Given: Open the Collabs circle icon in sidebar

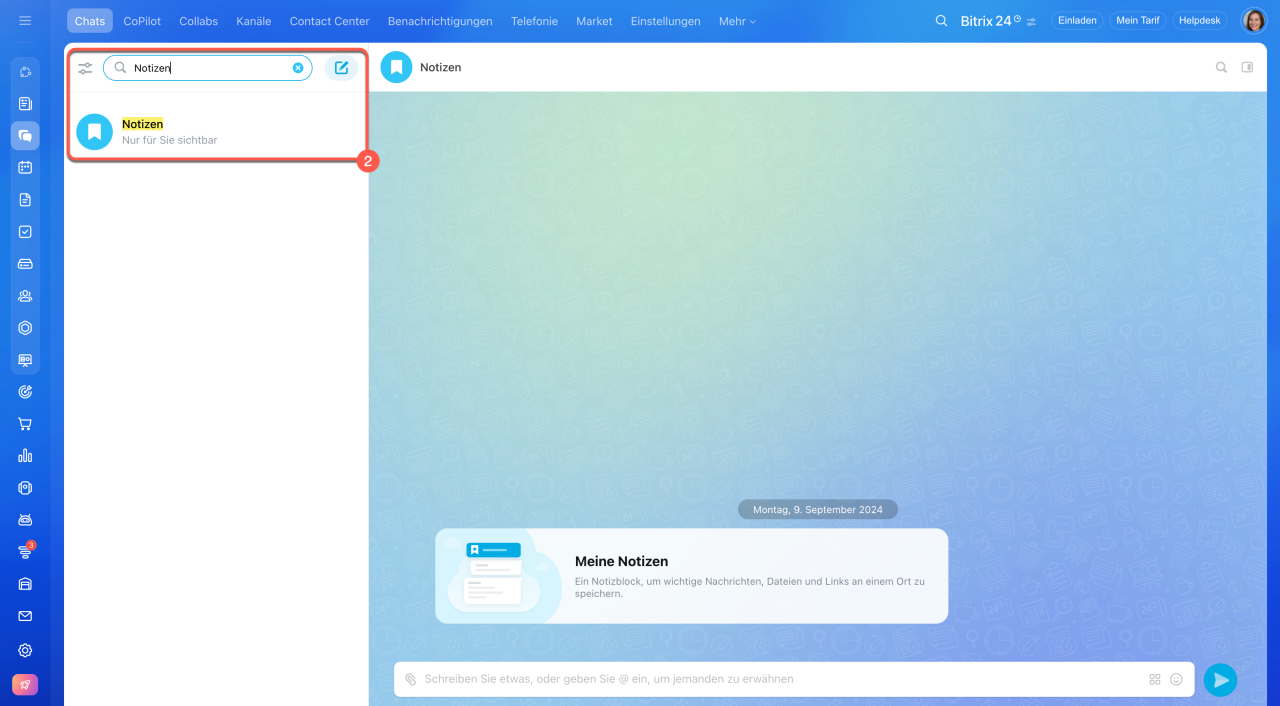Looking at the screenshot, I should (25, 72).
